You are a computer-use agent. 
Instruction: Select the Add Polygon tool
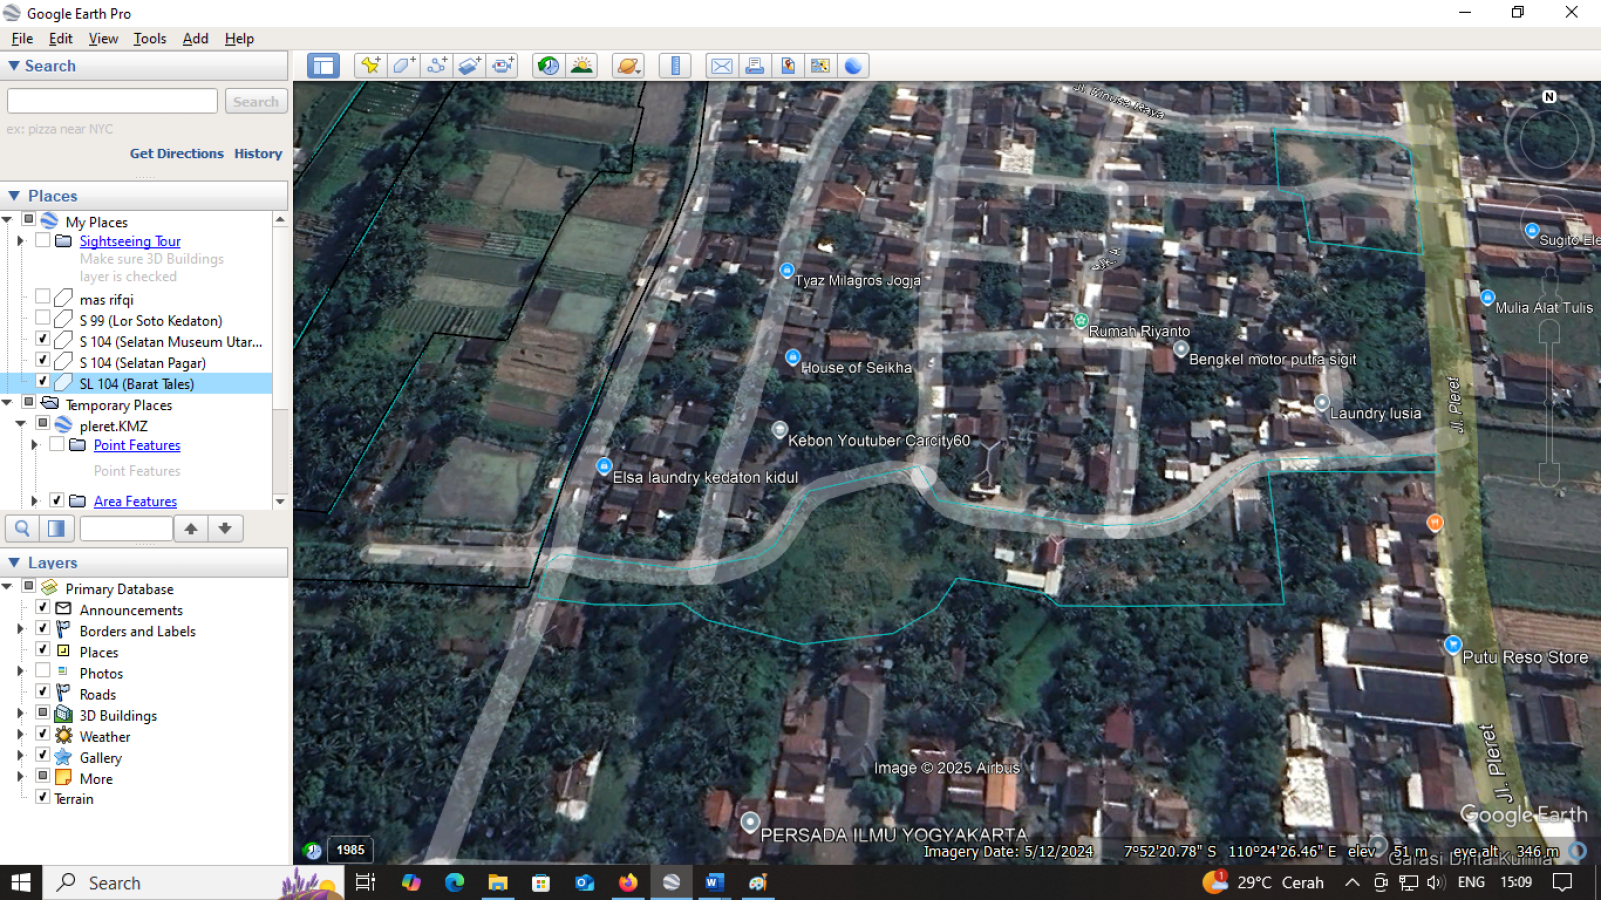pos(404,66)
